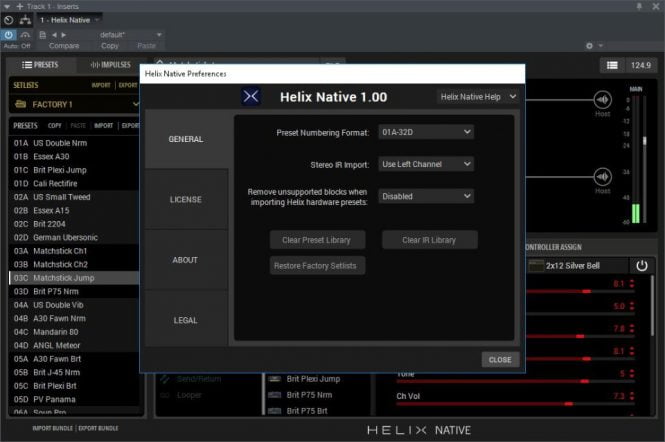The width and height of the screenshot is (665, 442).
Task: Click the Brit P75 Brt amp icon in model list
Action: tap(274, 411)
